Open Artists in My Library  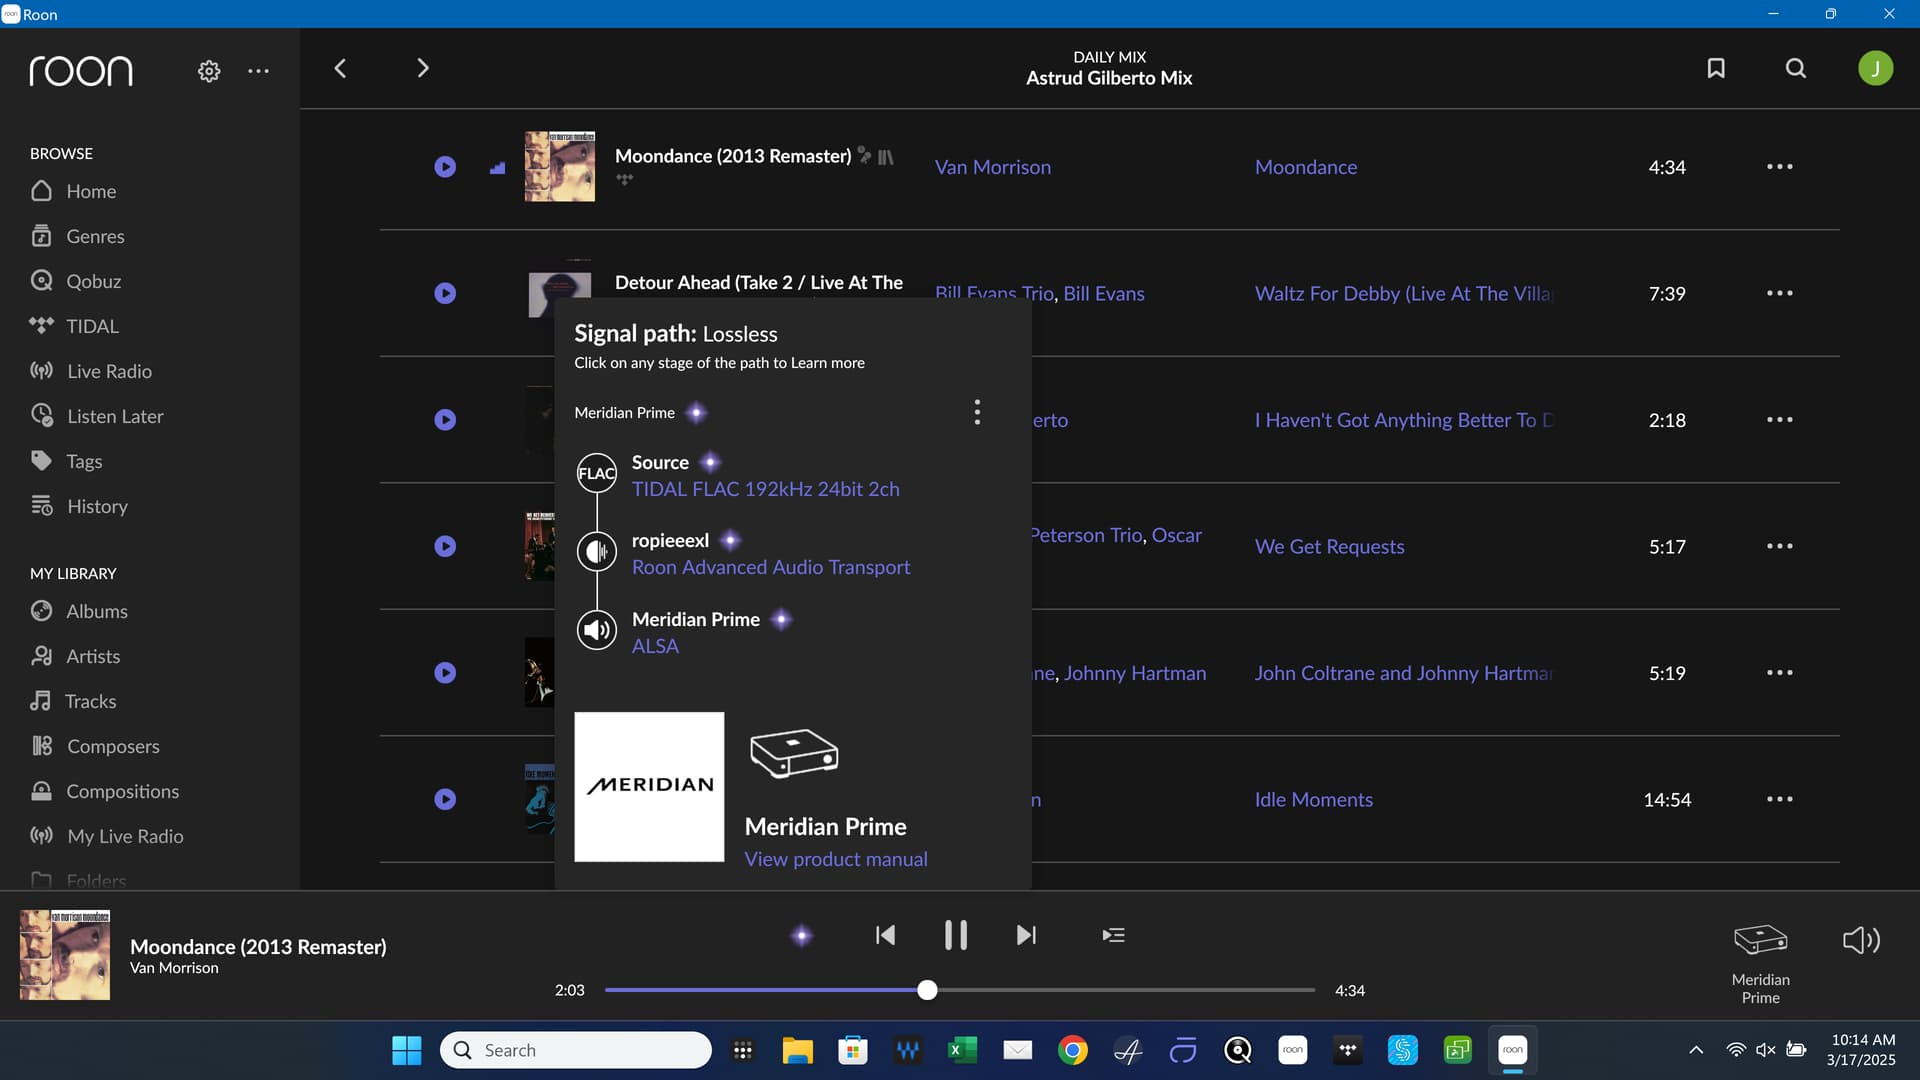point(75,656)
